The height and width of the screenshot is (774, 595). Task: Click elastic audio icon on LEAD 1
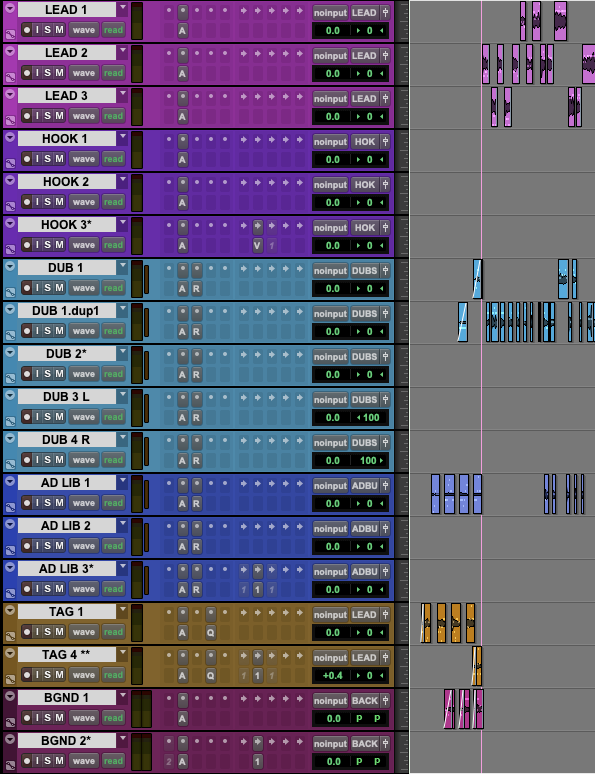tap(10, 35)
